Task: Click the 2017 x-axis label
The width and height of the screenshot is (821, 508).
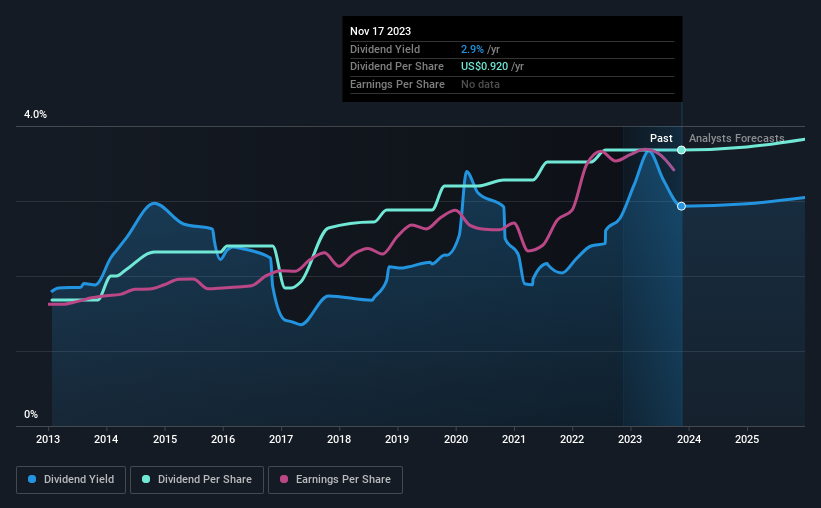Action: tap(281, 439)
